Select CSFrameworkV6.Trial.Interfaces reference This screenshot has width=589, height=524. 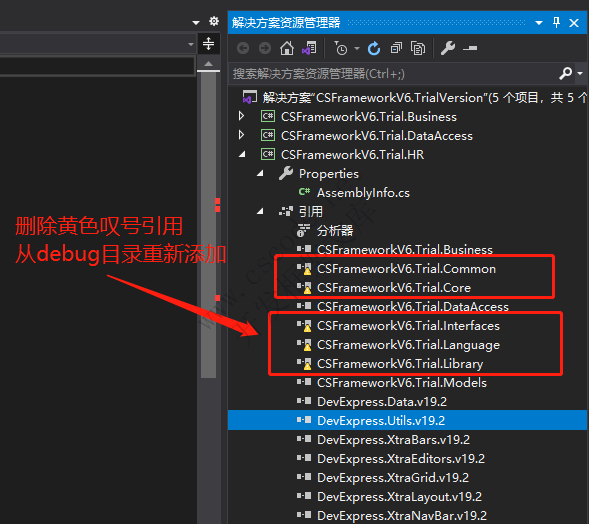pyautogui.click(x=408, y=325)
